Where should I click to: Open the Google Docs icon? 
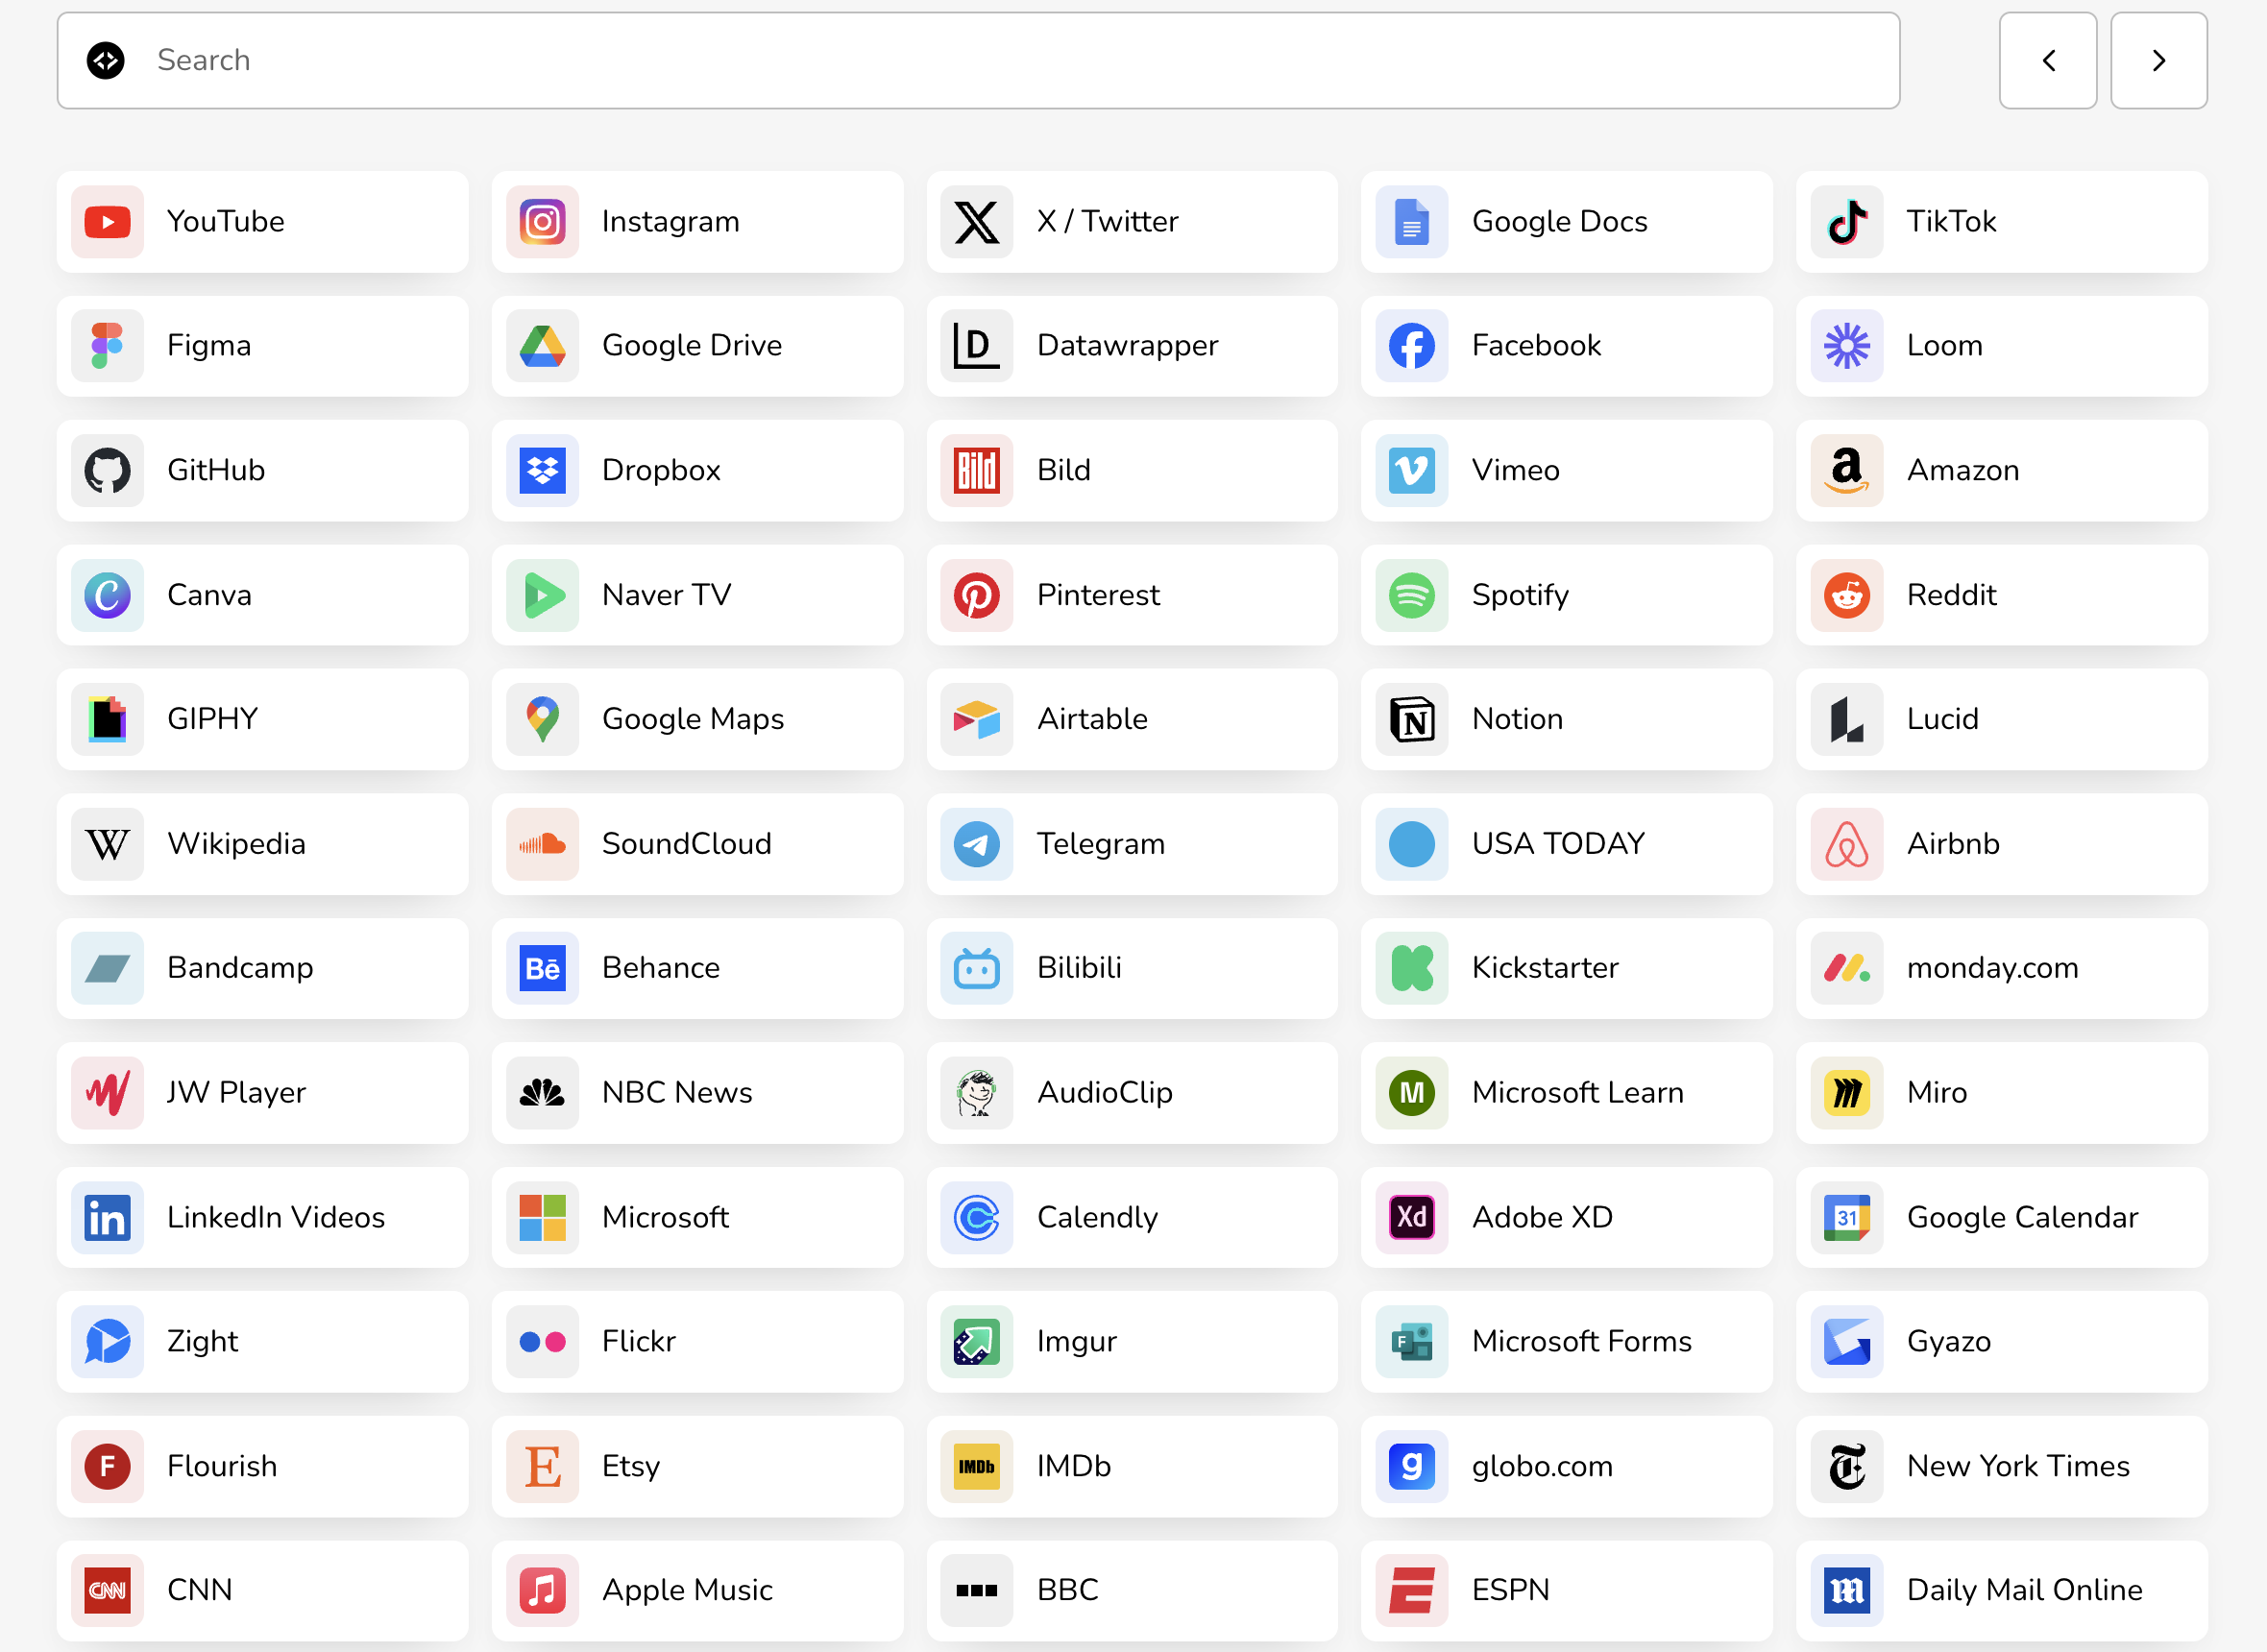point(1411,221)
